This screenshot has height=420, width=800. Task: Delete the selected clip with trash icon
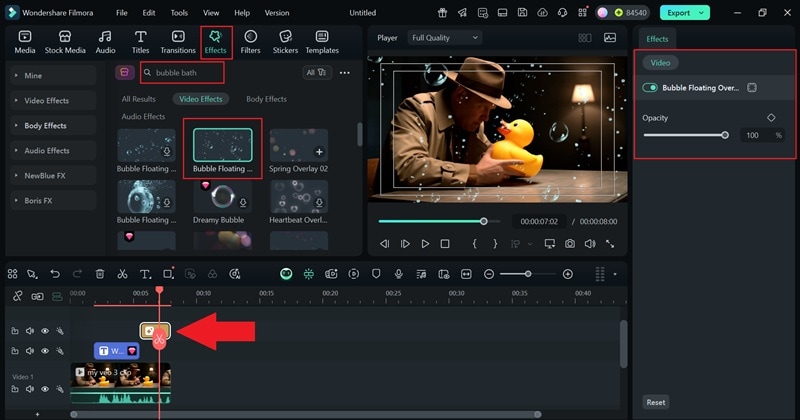[x=100, y=274]
